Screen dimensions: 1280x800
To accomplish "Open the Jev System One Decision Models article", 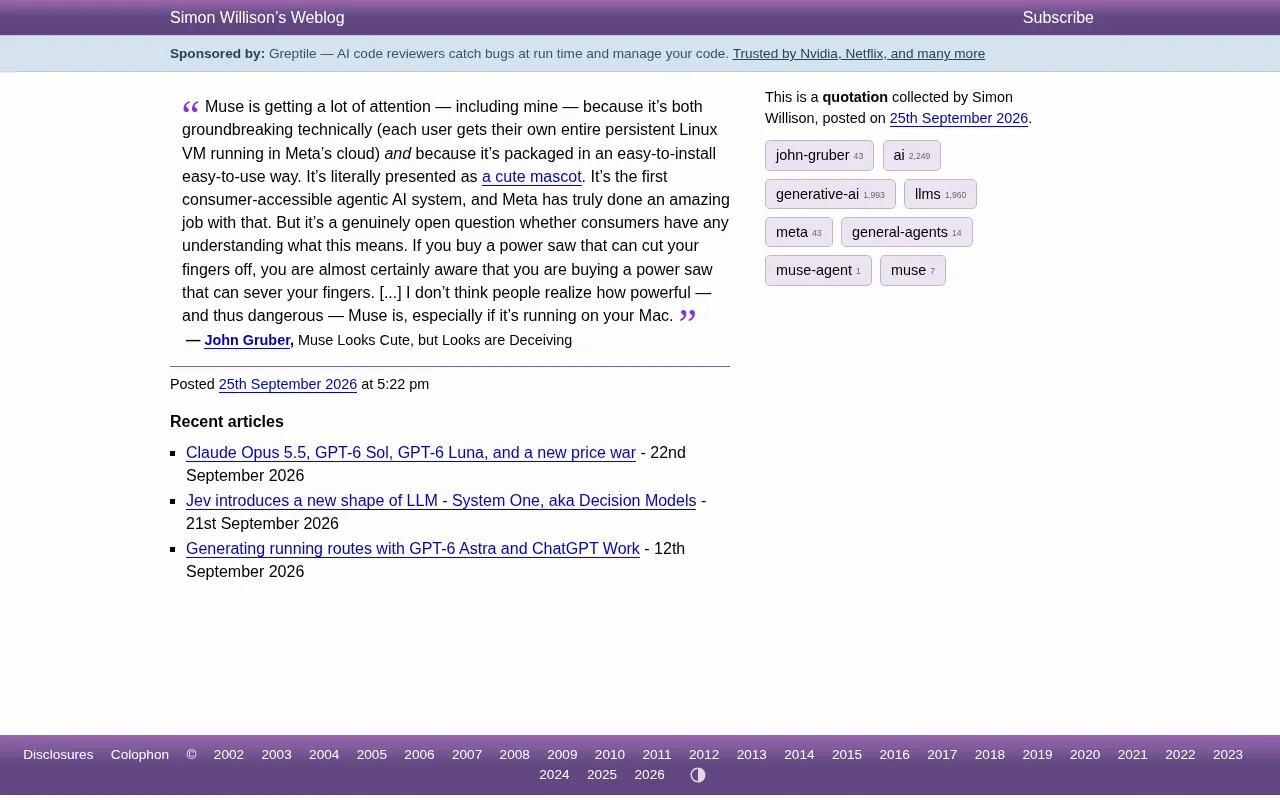I will [x=441, y=501].
